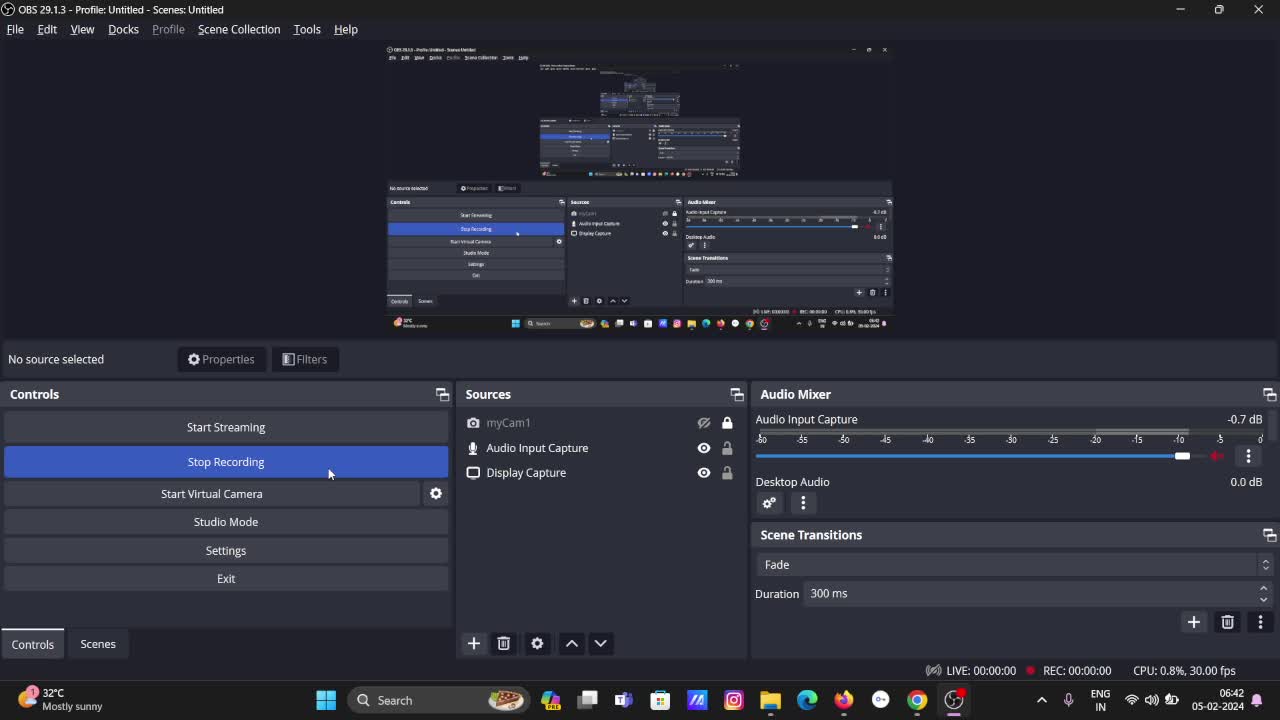Remove scene transition with trash icon
Screen dimensions: 1280x720
[1228, 622]
